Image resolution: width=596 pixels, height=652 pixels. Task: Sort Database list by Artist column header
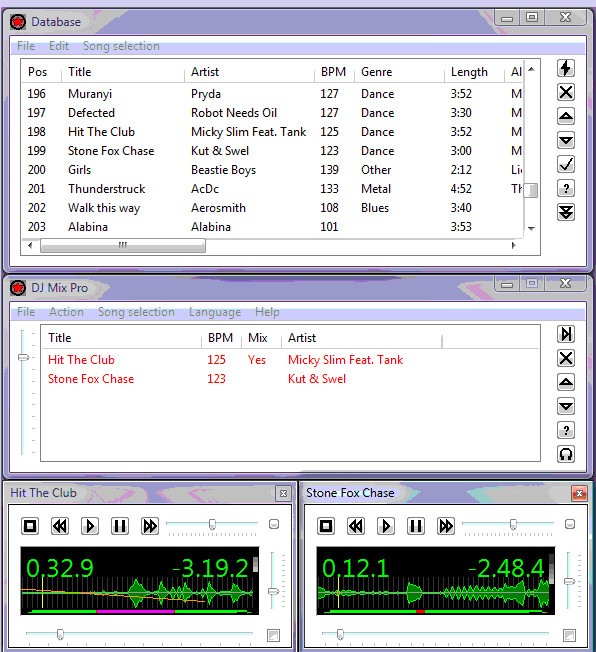click(x=249, y=72)
